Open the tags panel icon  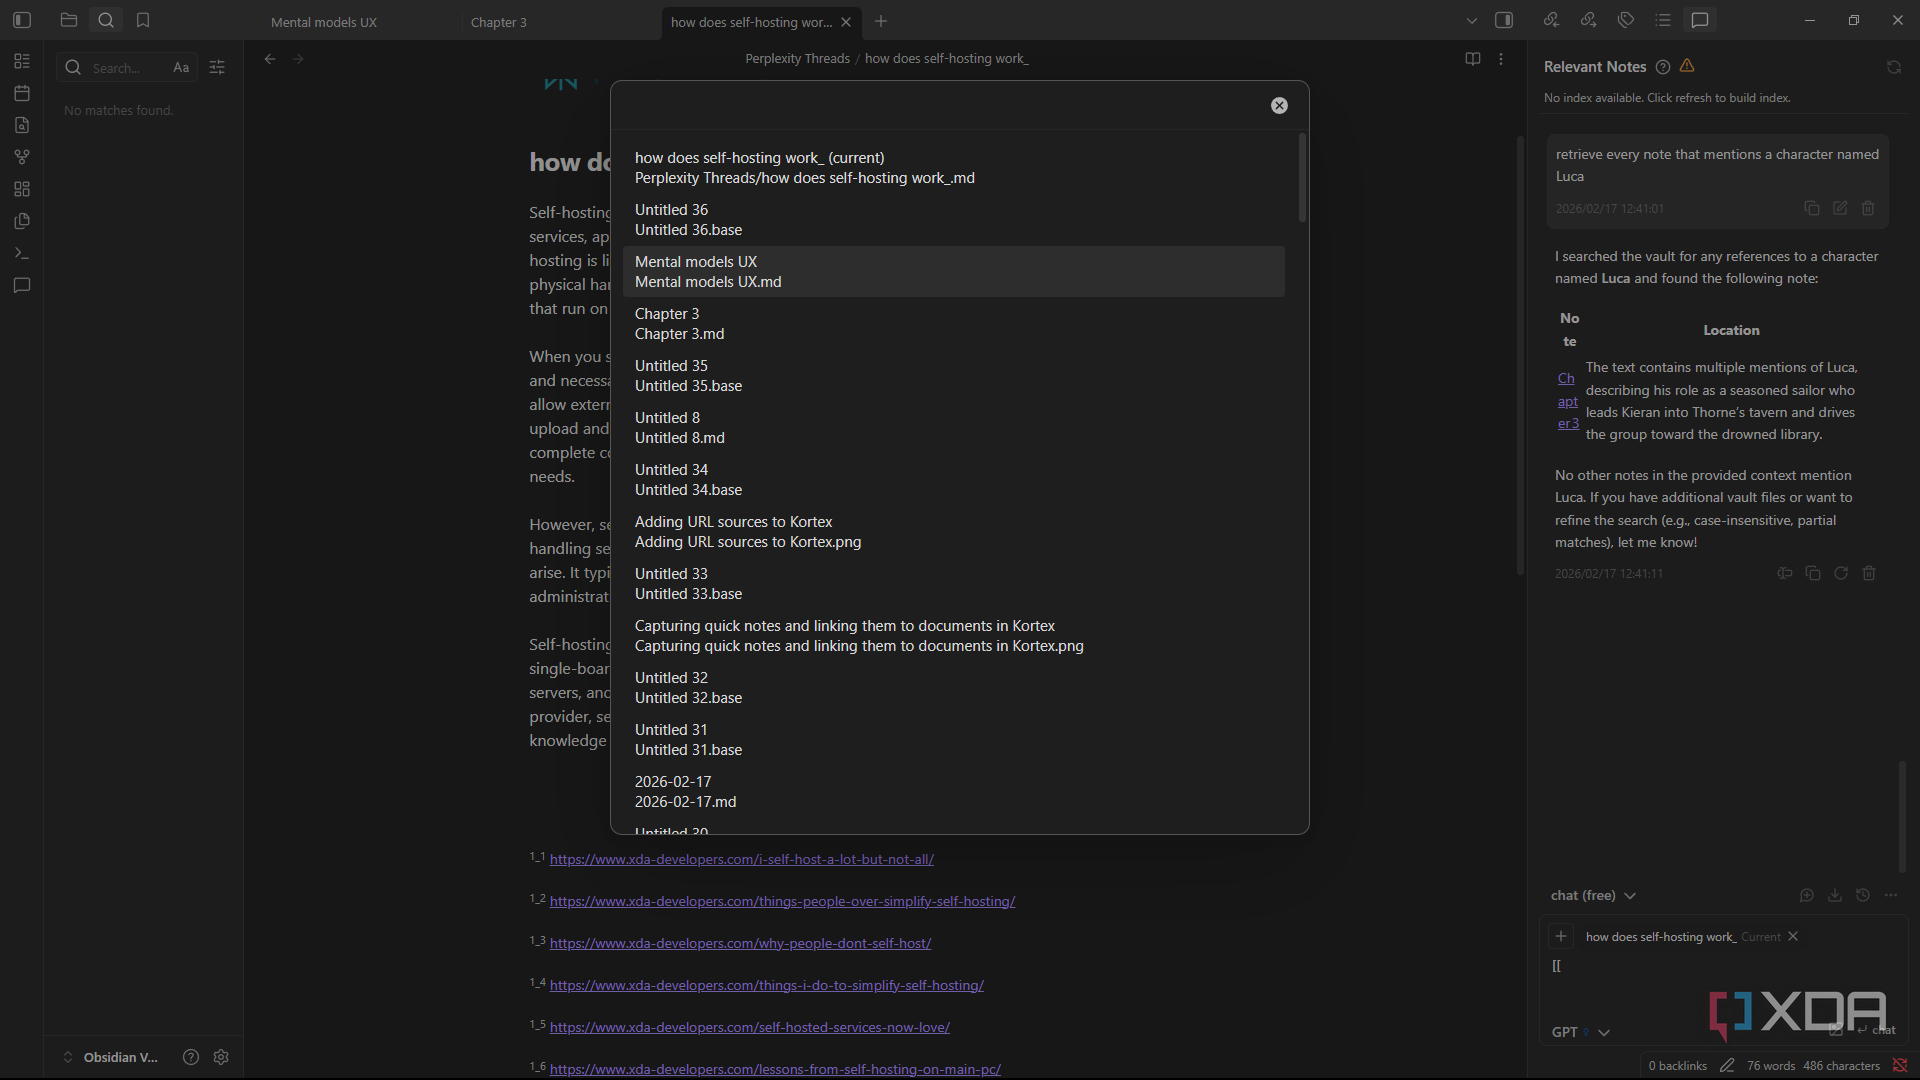[1626, 20]
